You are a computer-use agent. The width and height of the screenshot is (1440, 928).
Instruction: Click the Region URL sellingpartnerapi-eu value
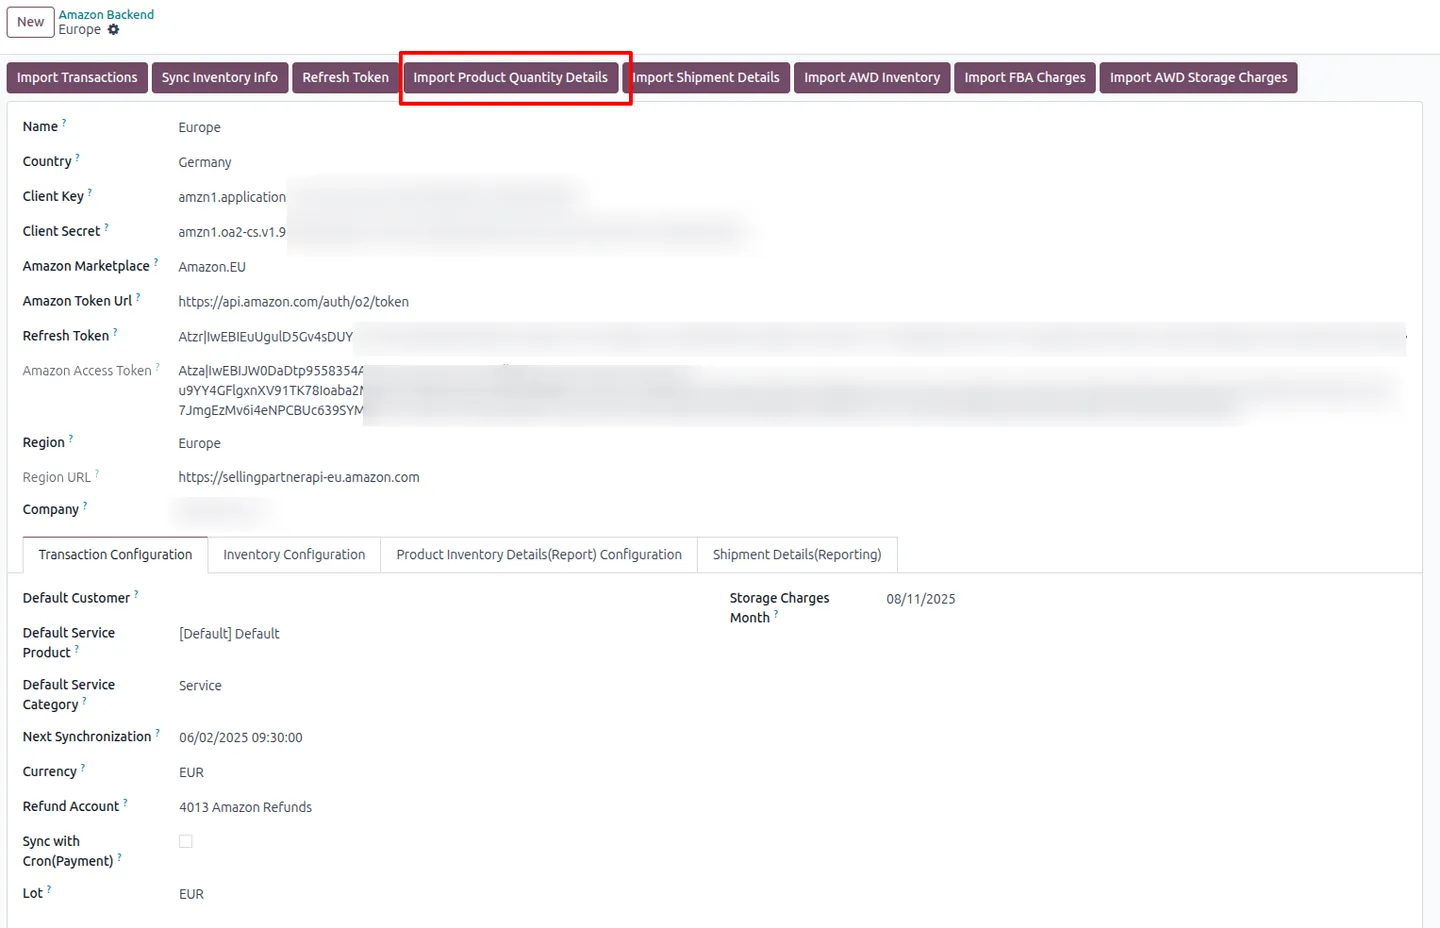coord(299,478)
